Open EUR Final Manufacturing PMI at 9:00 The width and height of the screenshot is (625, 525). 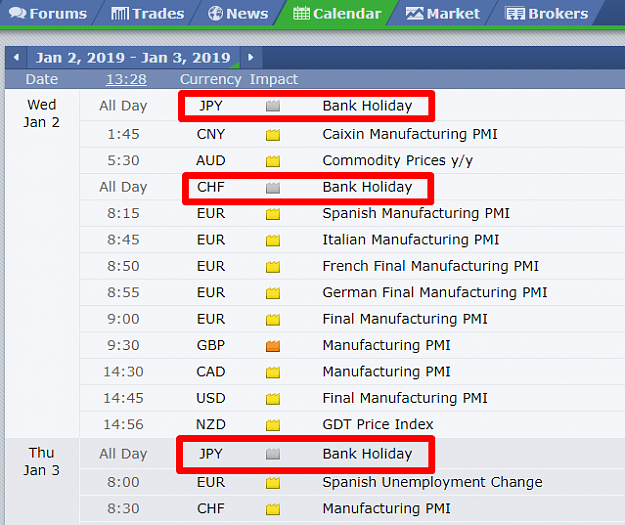(405, 319)
